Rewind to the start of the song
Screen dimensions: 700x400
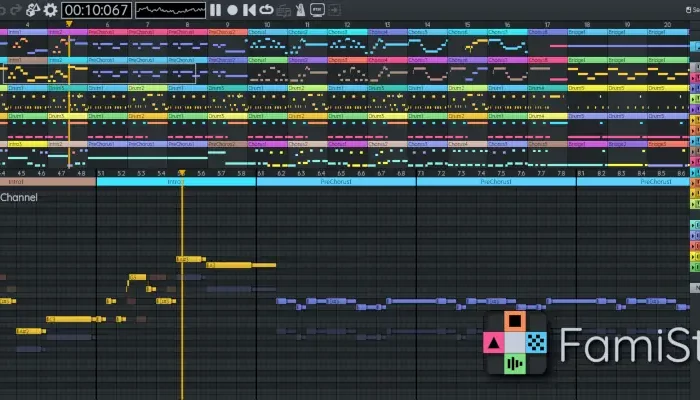(249, 10)
